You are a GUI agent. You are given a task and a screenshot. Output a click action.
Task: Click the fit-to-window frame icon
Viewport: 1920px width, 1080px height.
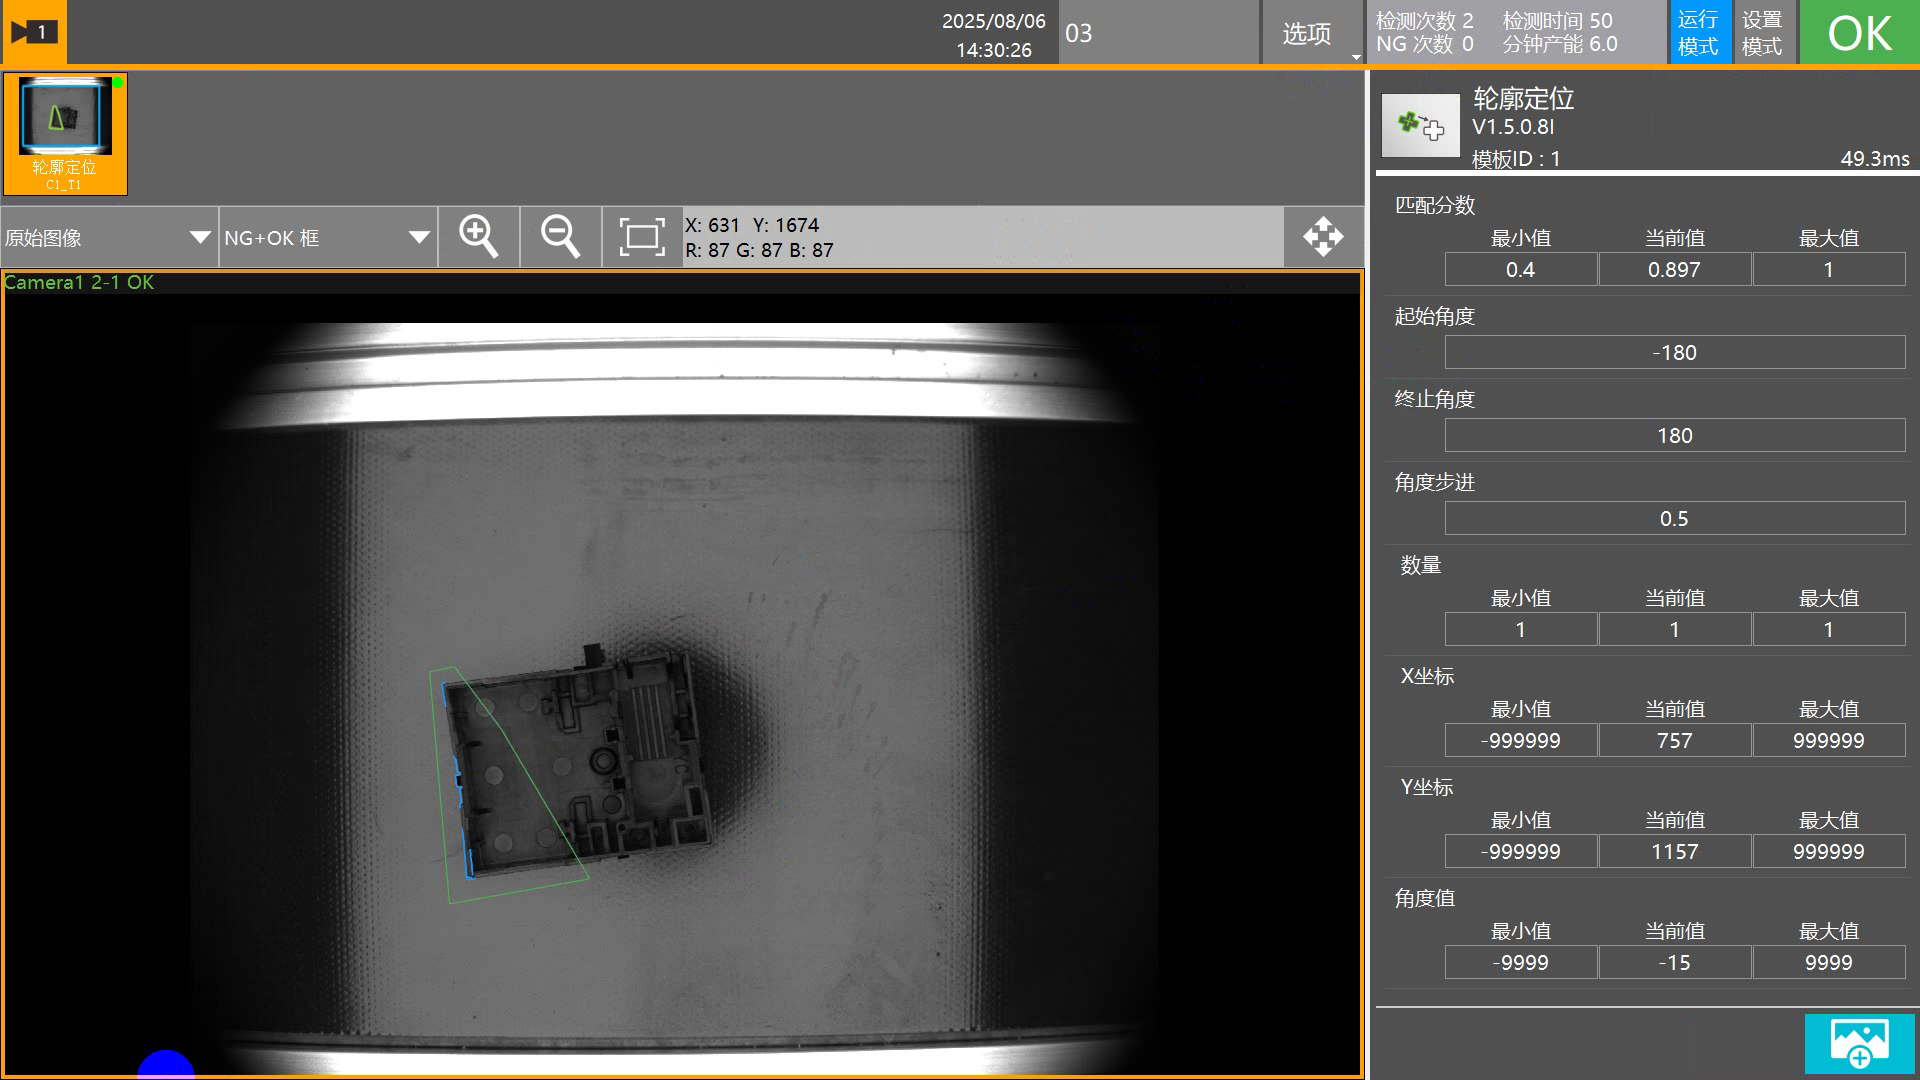642,237
